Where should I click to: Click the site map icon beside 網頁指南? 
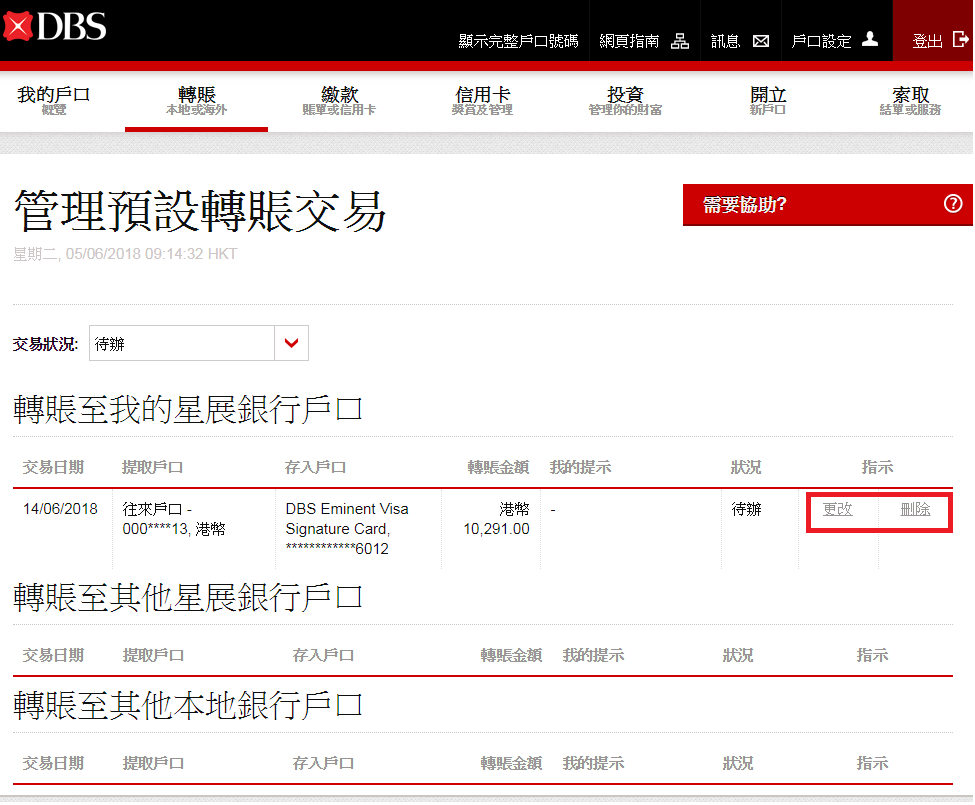[x=680, y=41]
